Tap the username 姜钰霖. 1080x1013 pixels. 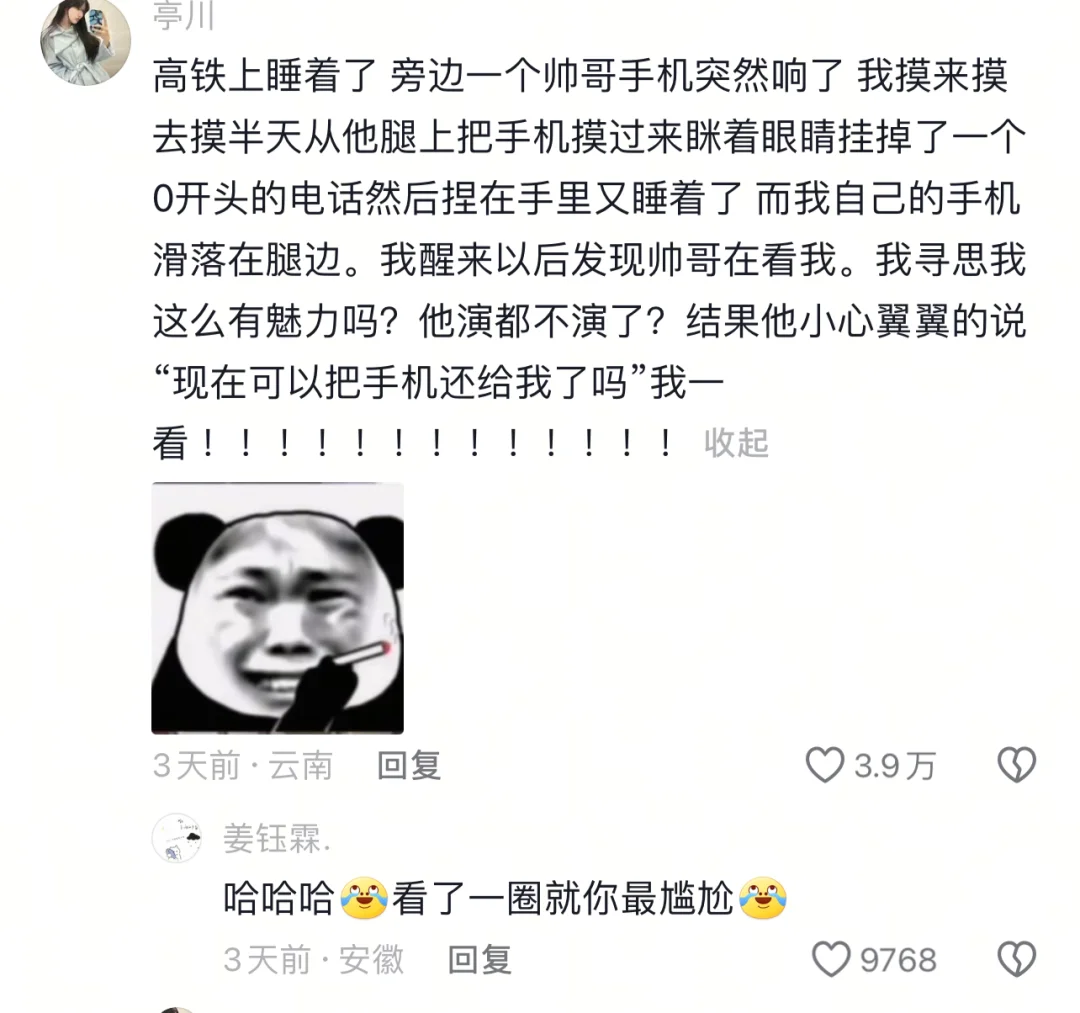[x=277, y=838]
